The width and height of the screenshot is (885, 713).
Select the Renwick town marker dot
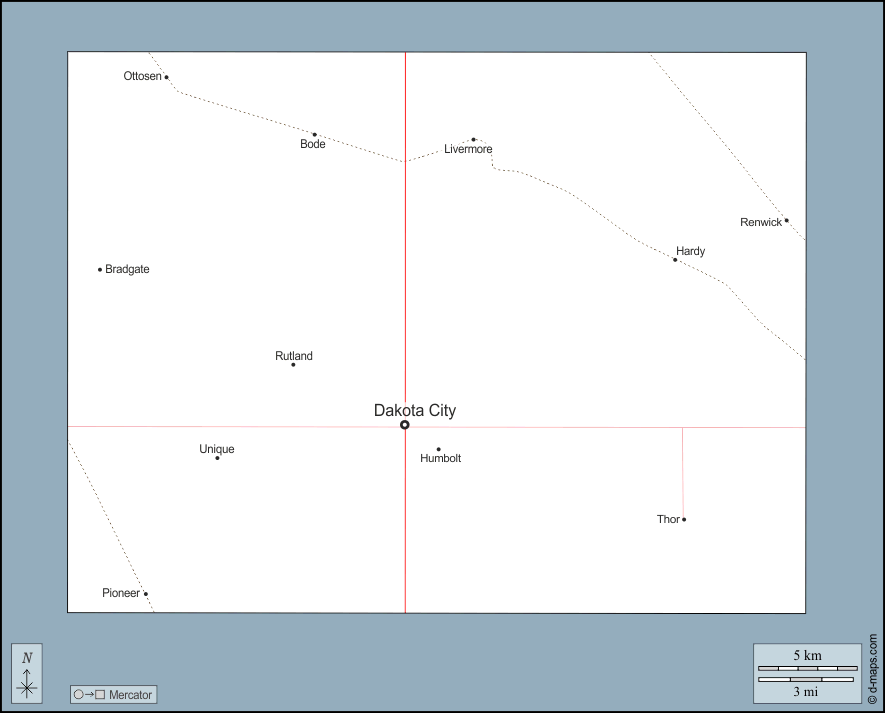point(786,221)
